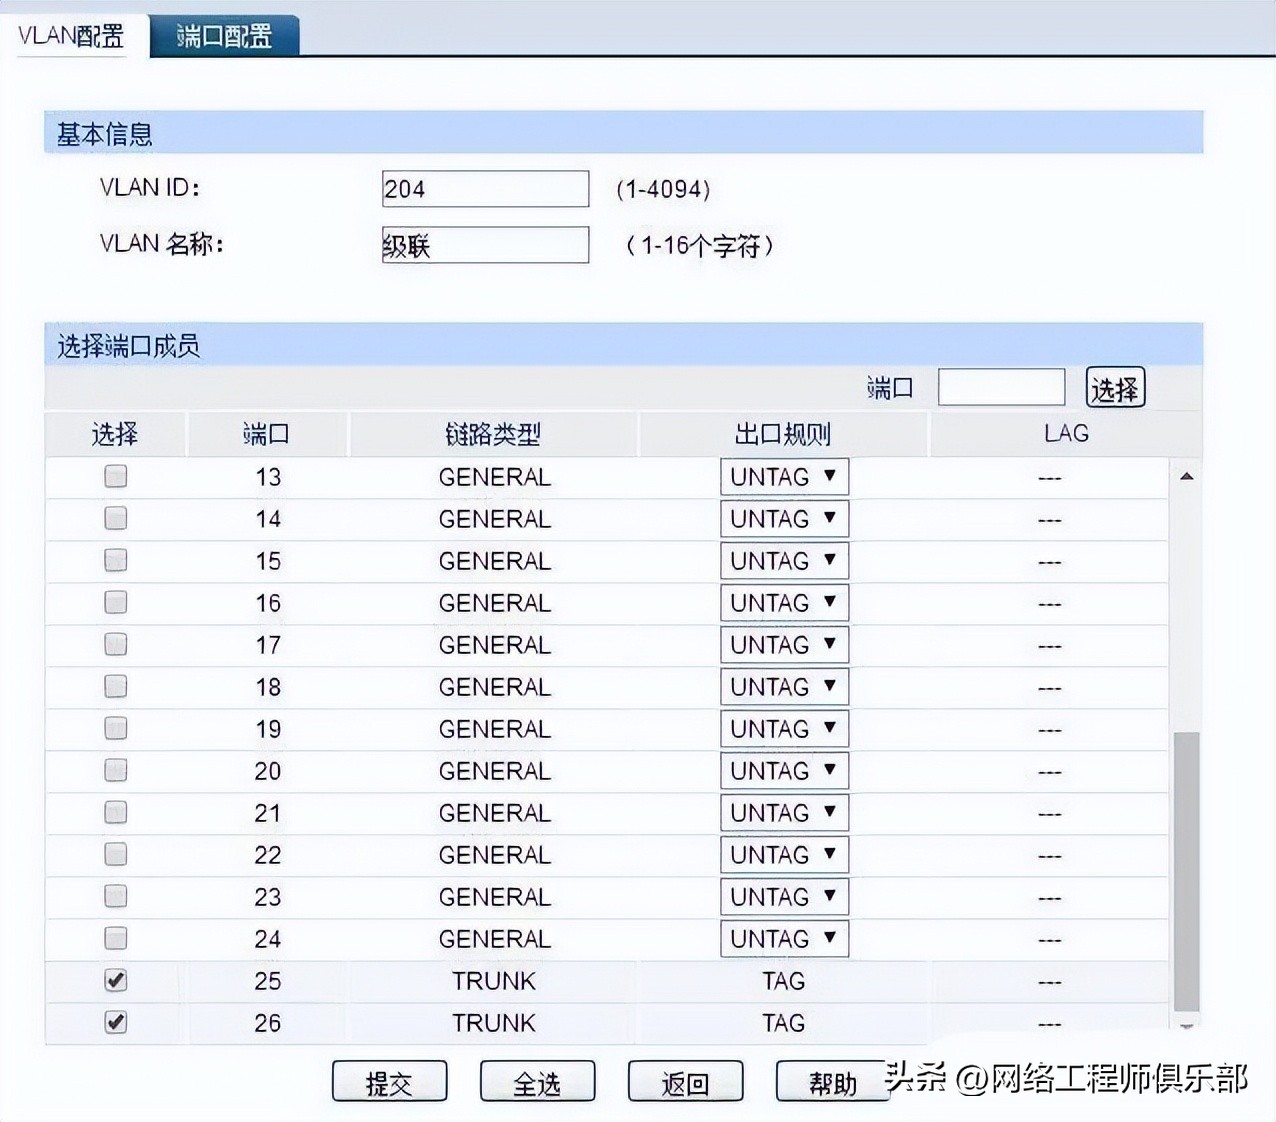Edit the VLAN ID input field
The height and width of the screenshot is (1122, 1276).
pos(485,188)
